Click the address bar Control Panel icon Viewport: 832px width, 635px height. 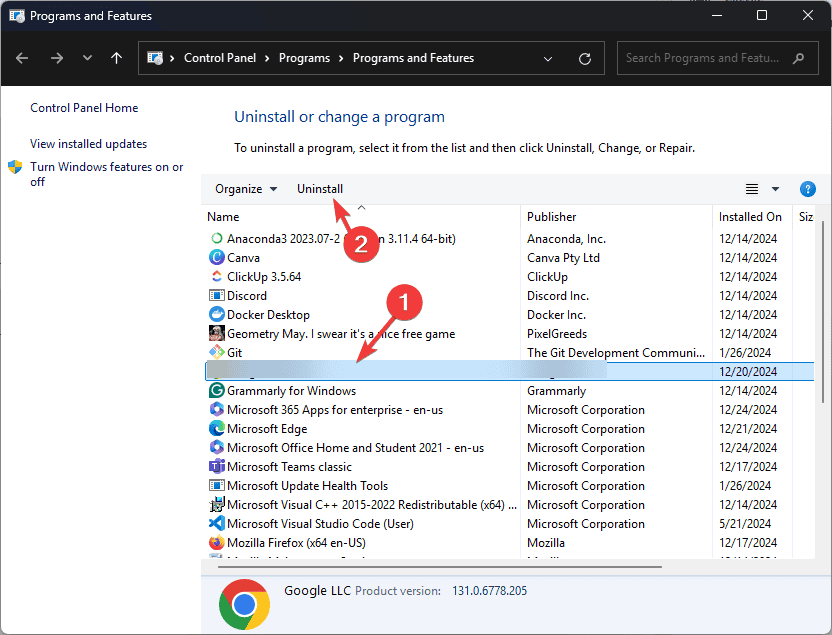(x=154, y=58)
